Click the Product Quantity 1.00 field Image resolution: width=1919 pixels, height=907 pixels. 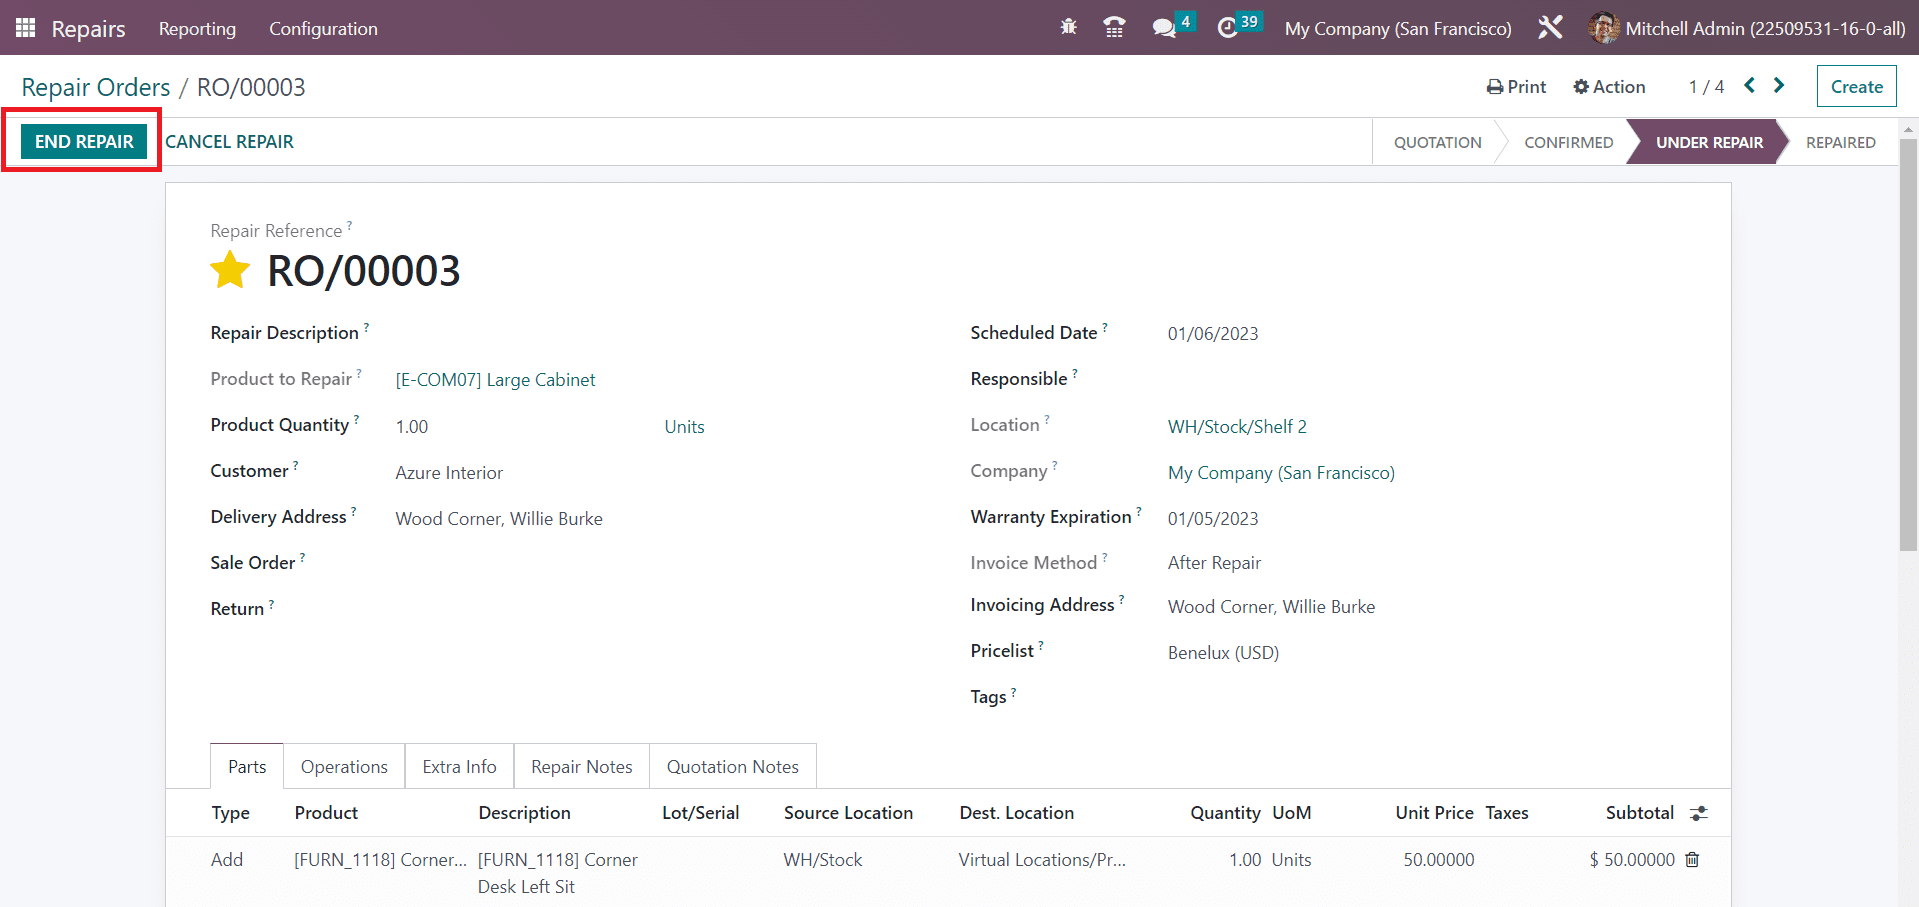tap(412, 427)
